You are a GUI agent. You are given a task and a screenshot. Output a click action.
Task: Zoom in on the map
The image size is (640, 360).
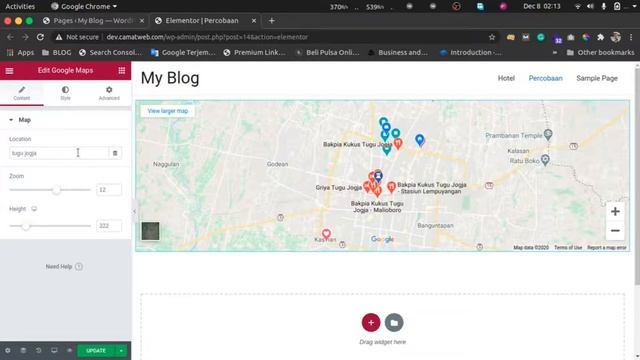[x=615, y=211]
